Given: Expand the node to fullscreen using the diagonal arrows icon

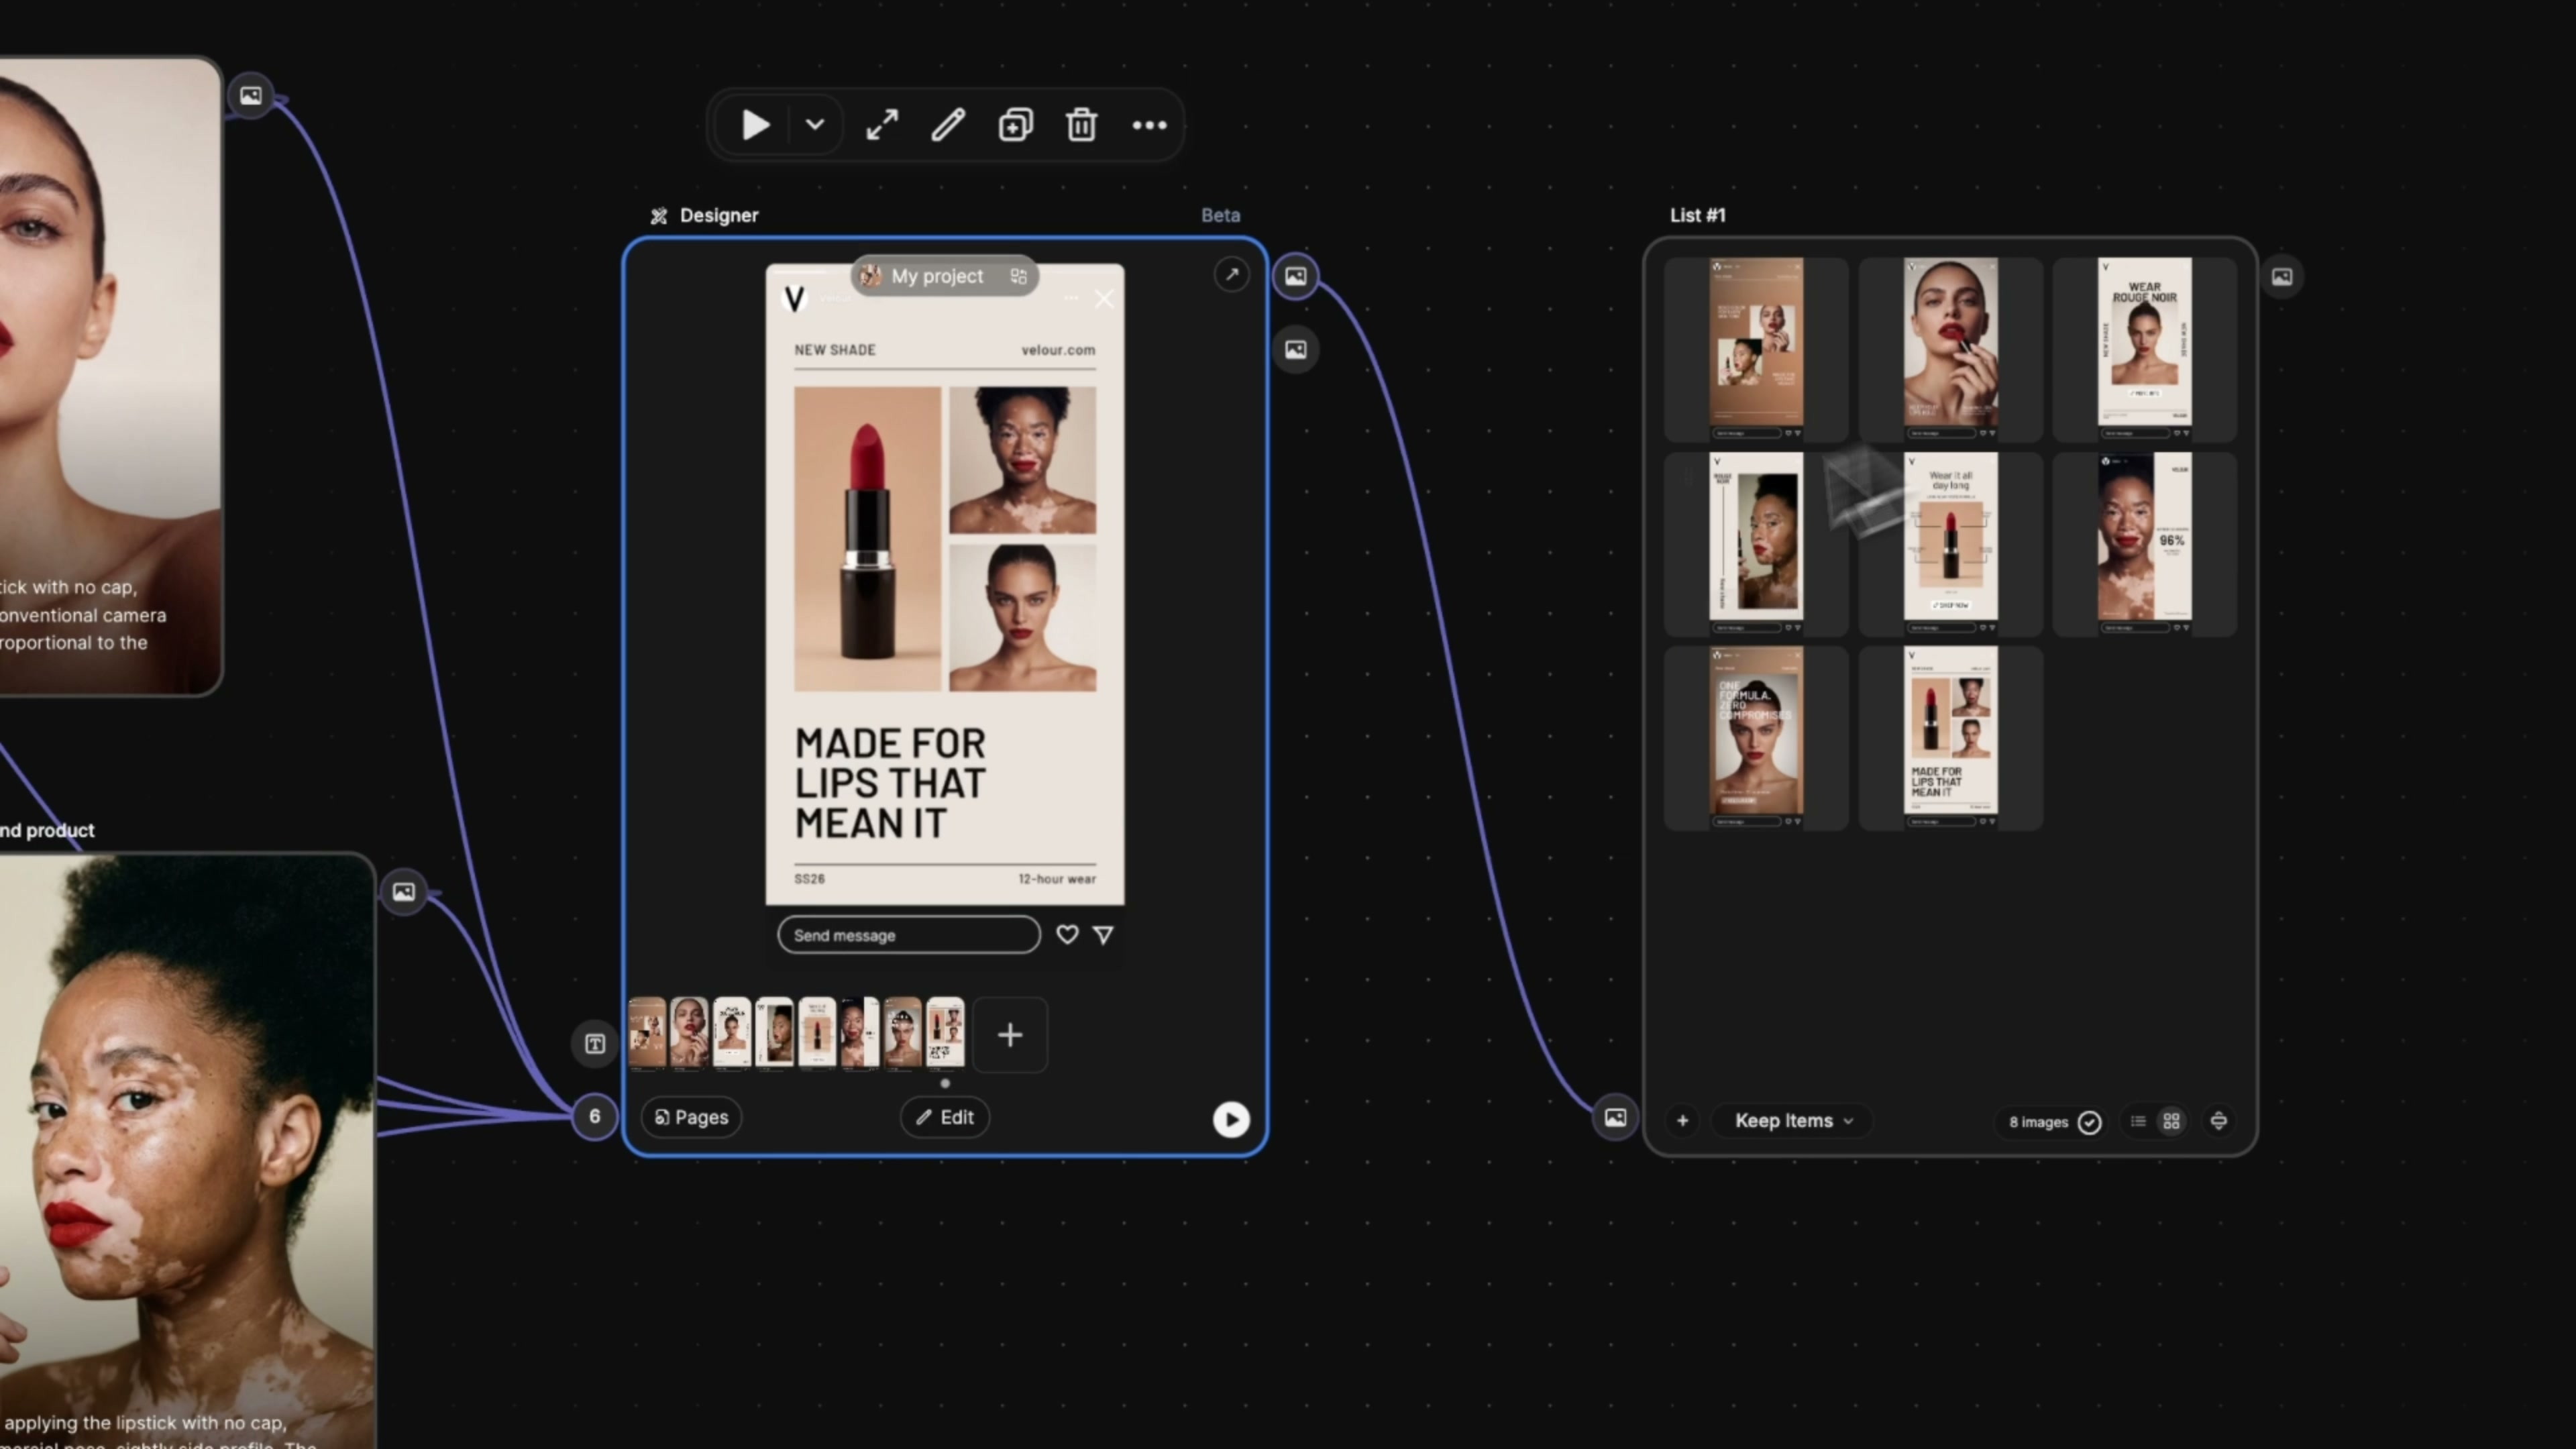Looking at the screenshot, I should pyautogui.click(x=882, y=125).
